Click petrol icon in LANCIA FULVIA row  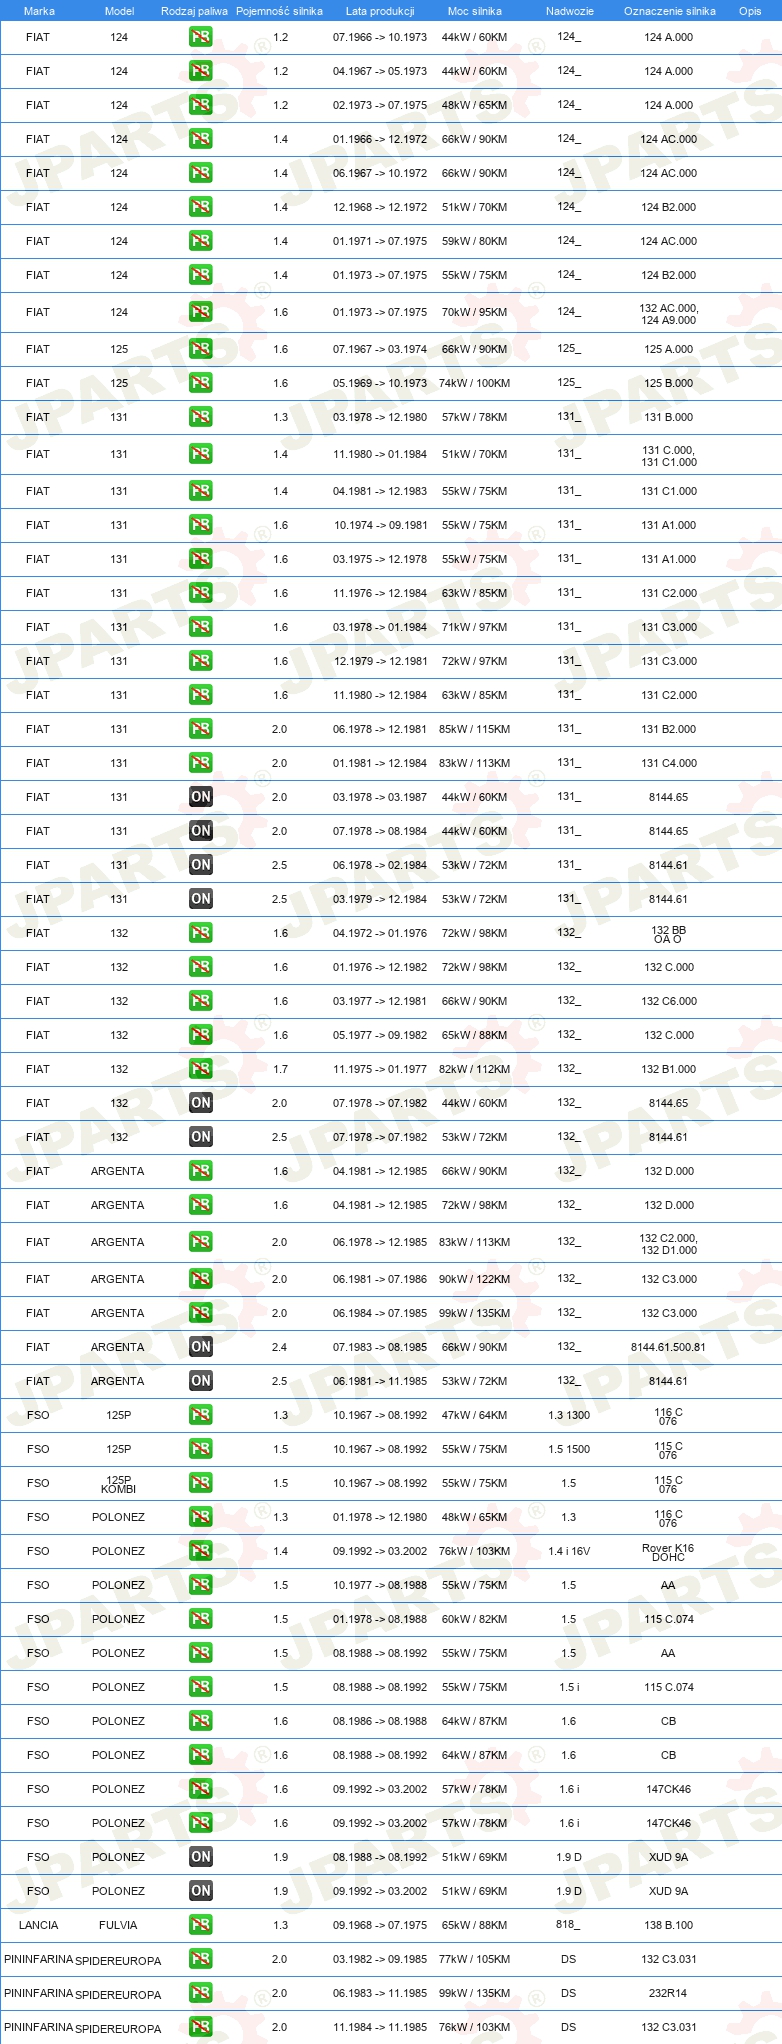tap(201, 1925)
